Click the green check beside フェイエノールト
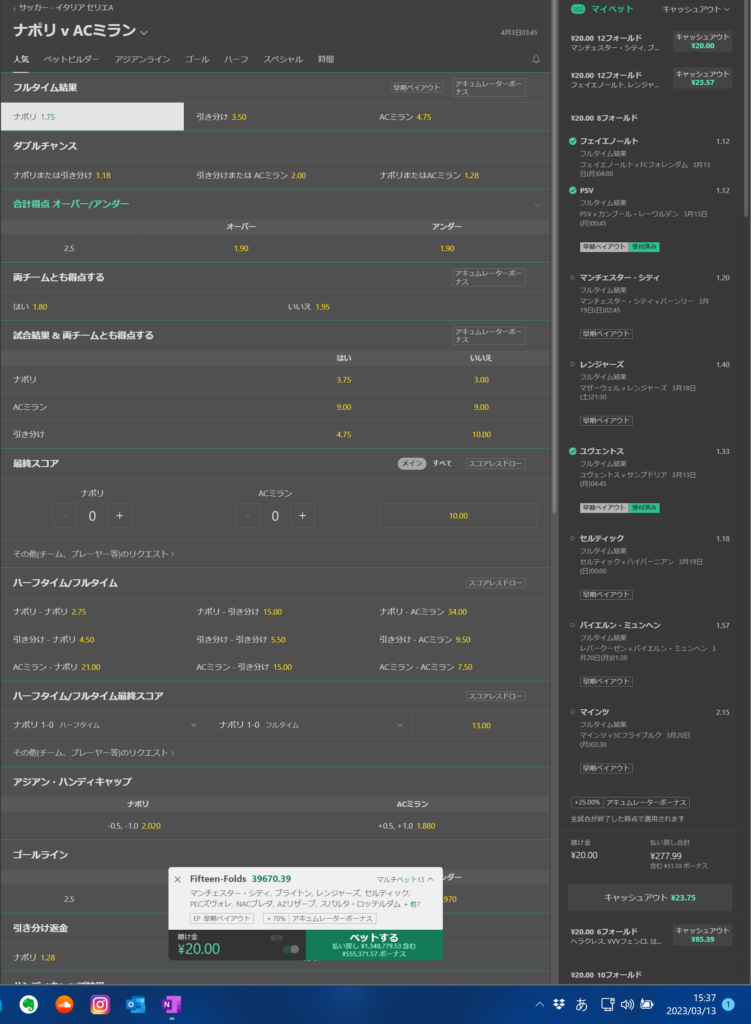 point(573,141)
